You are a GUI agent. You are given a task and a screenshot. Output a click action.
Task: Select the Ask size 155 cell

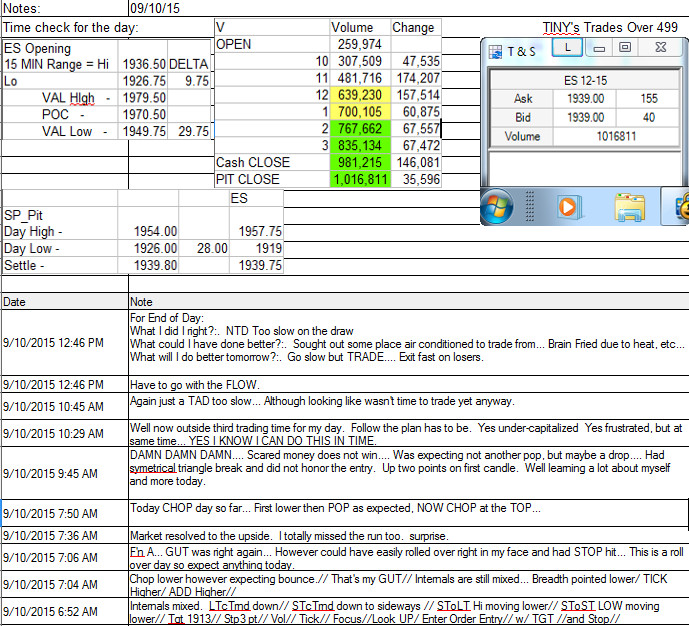pos(648,98)
